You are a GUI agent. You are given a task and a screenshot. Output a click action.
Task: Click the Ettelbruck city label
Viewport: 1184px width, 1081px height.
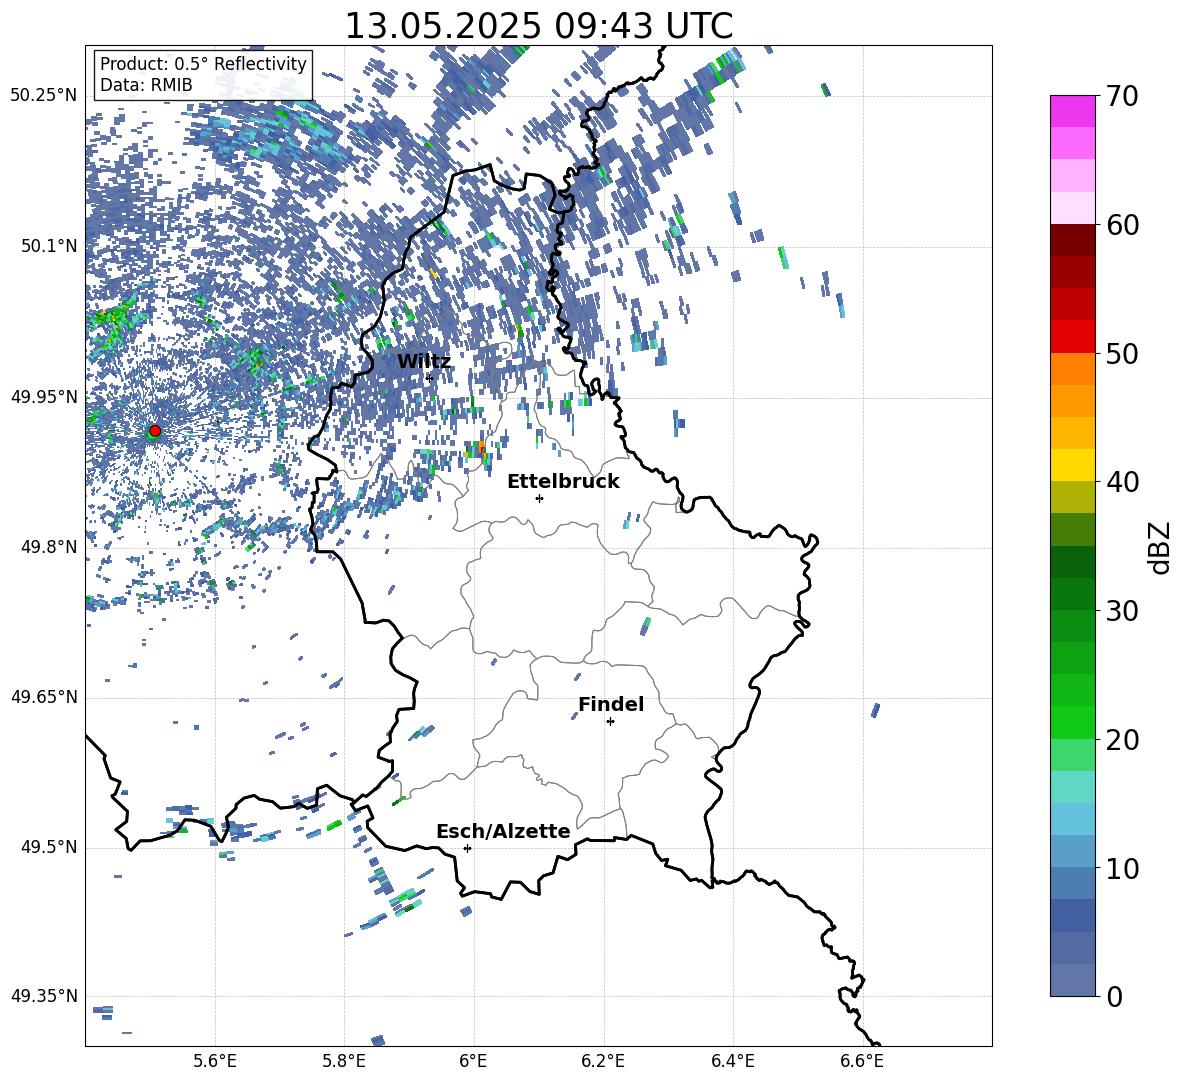(x=563, y=482)
